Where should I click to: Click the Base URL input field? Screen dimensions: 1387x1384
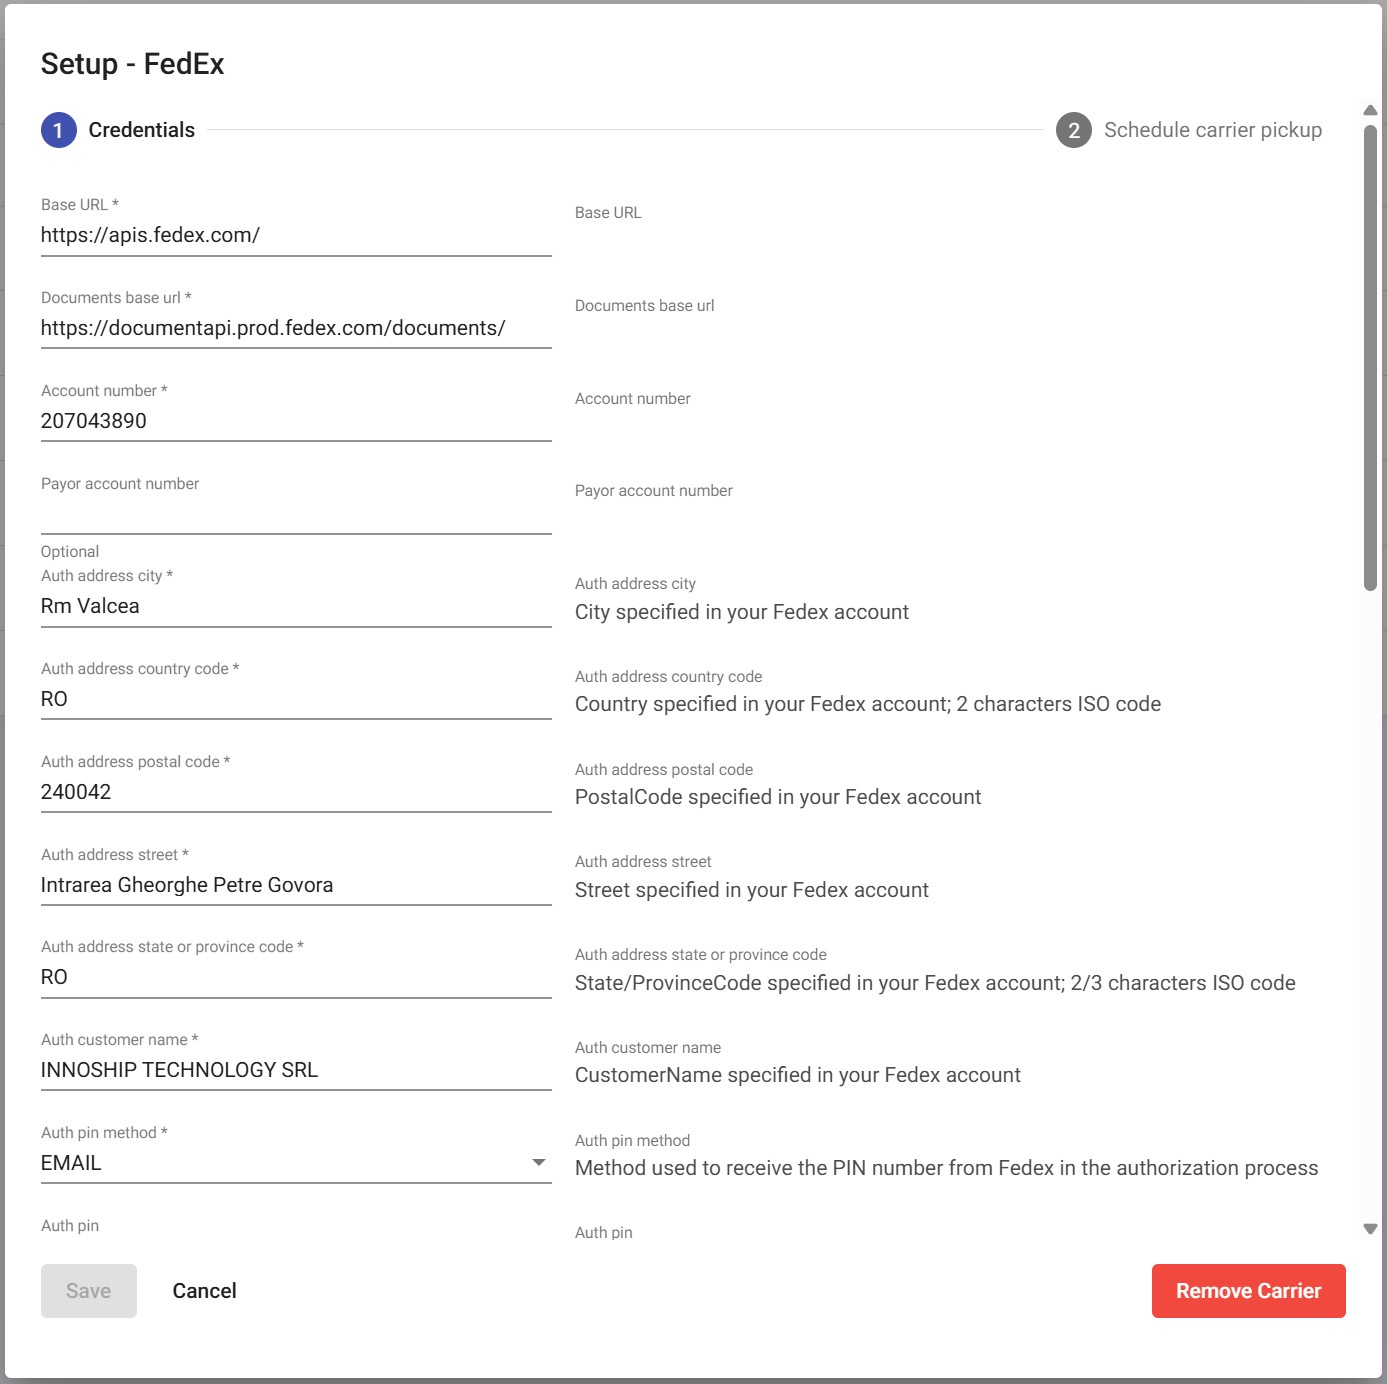tap(296, 235)
